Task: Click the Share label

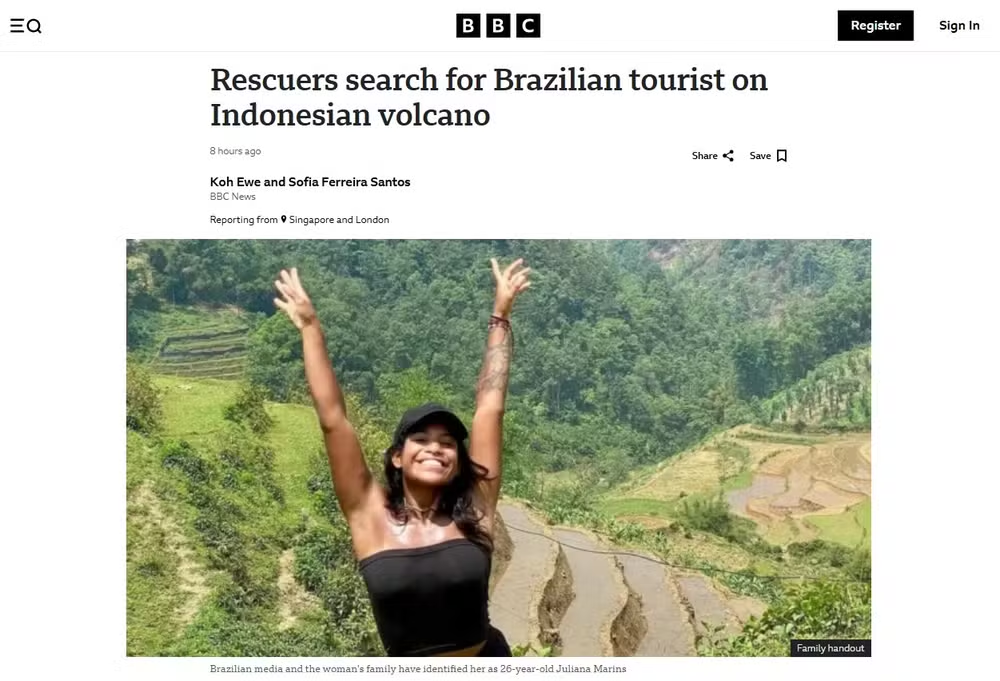Action: (x=705, y=156)
